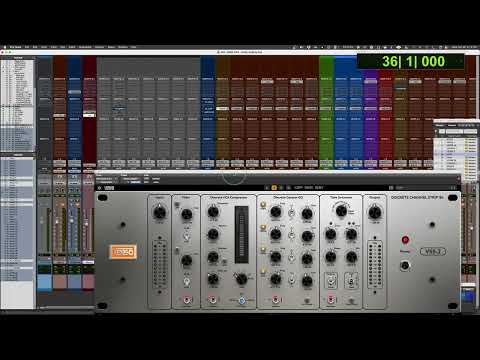Click the second EQ band left knob
Image resolution: width=480 pixels, height=360 pixels.
click(276, 234)
